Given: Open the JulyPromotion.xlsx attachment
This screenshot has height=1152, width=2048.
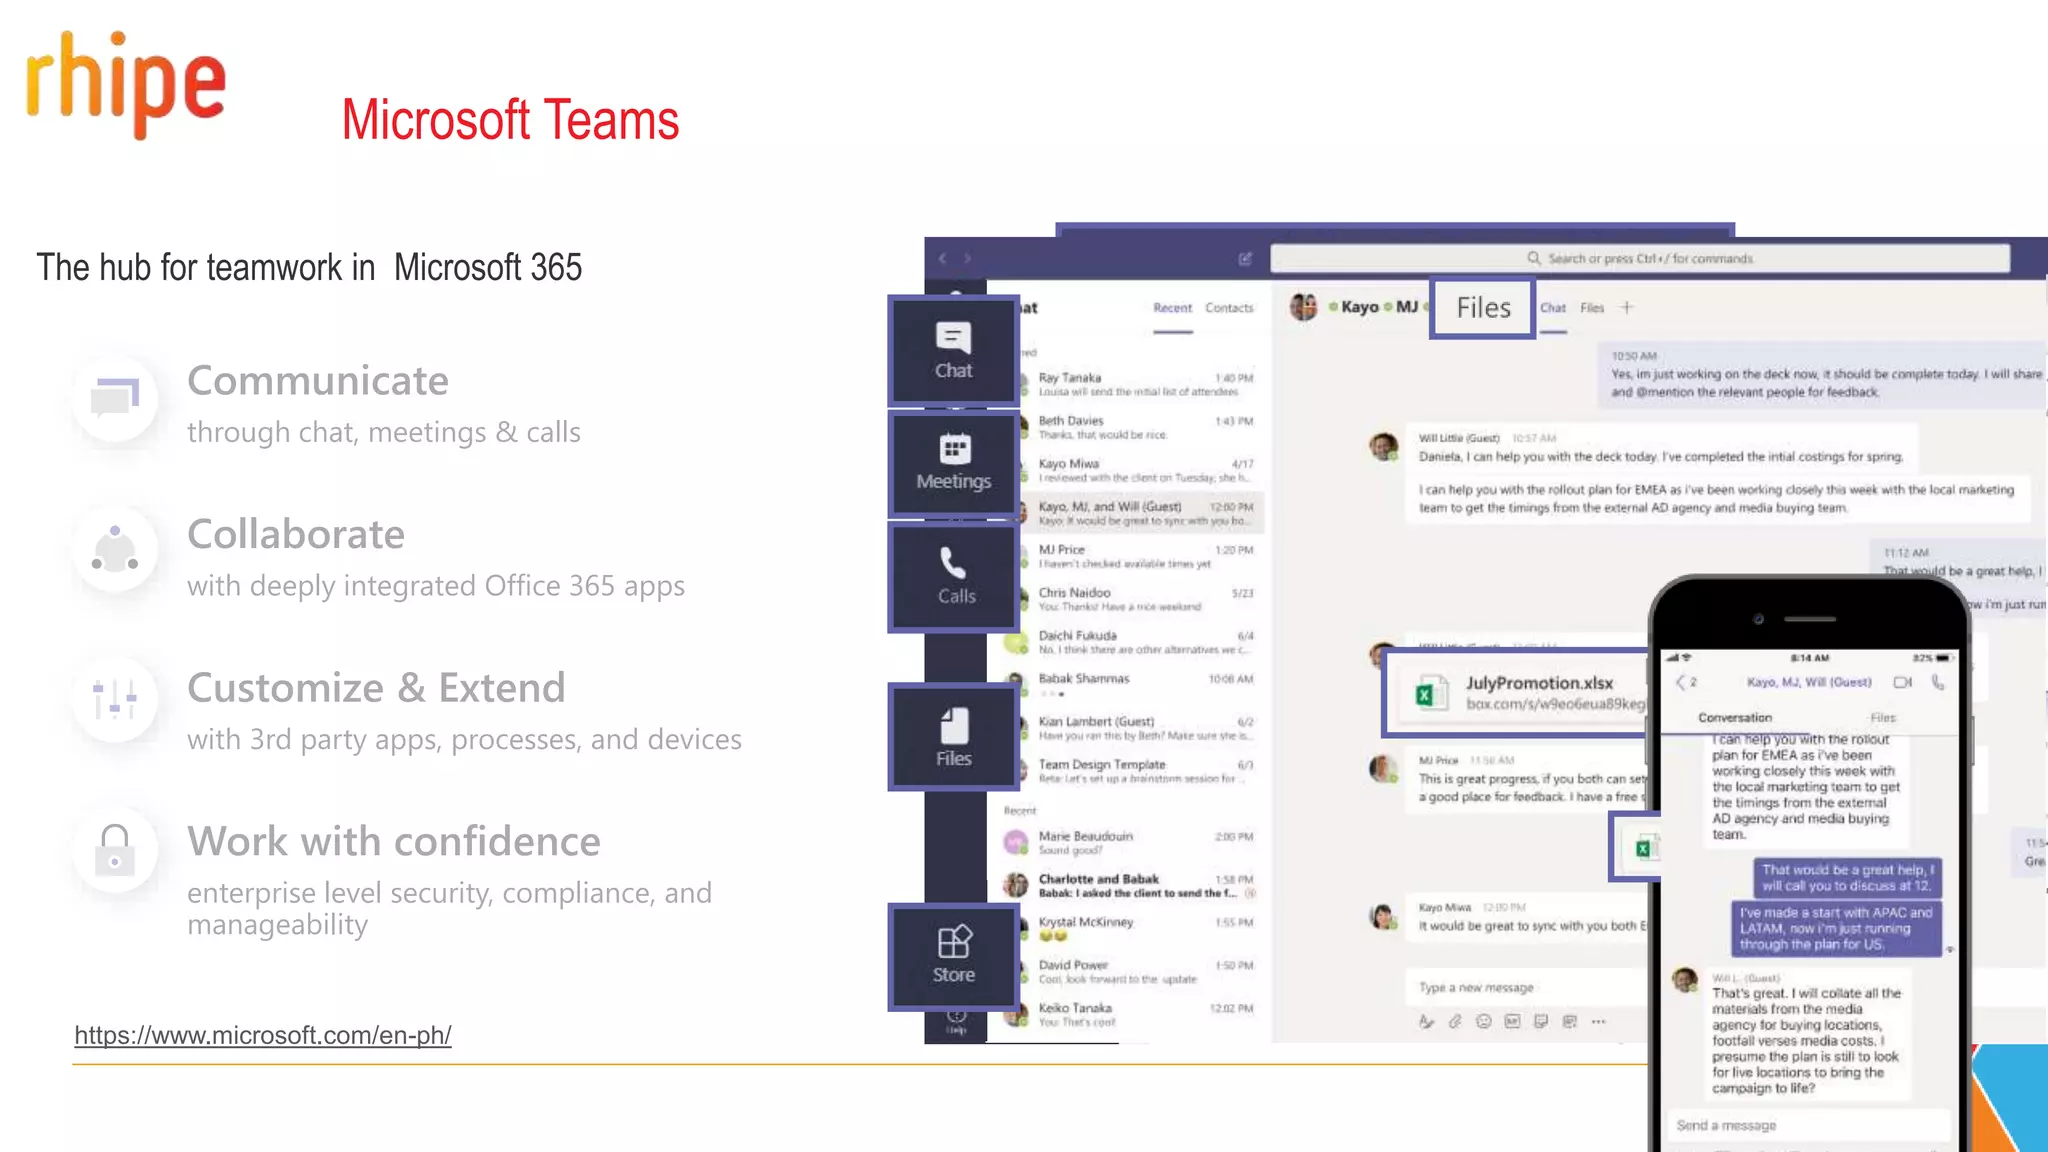Looking at the screenshot, I should pyautogui.click(x=1517, y=693).
